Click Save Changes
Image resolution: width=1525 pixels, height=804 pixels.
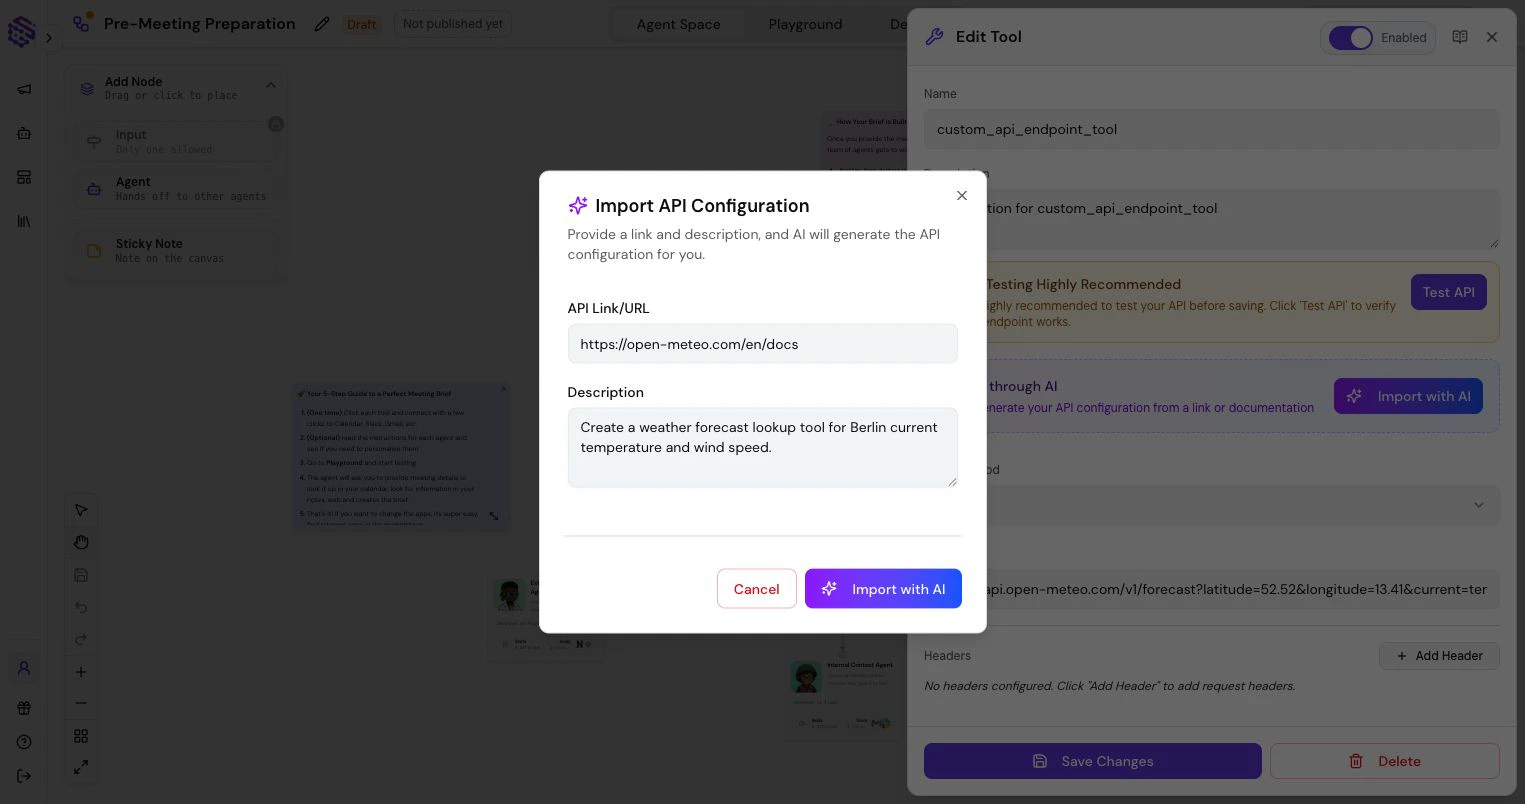tap(1093, 761)
